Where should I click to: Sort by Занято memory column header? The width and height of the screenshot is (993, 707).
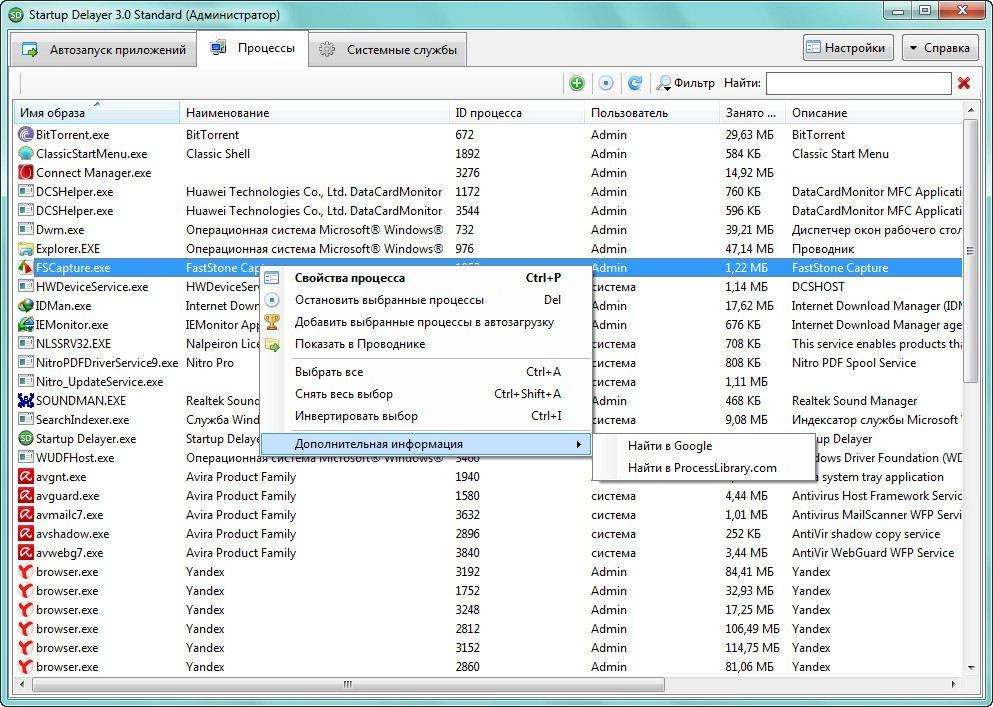(752, 113)
